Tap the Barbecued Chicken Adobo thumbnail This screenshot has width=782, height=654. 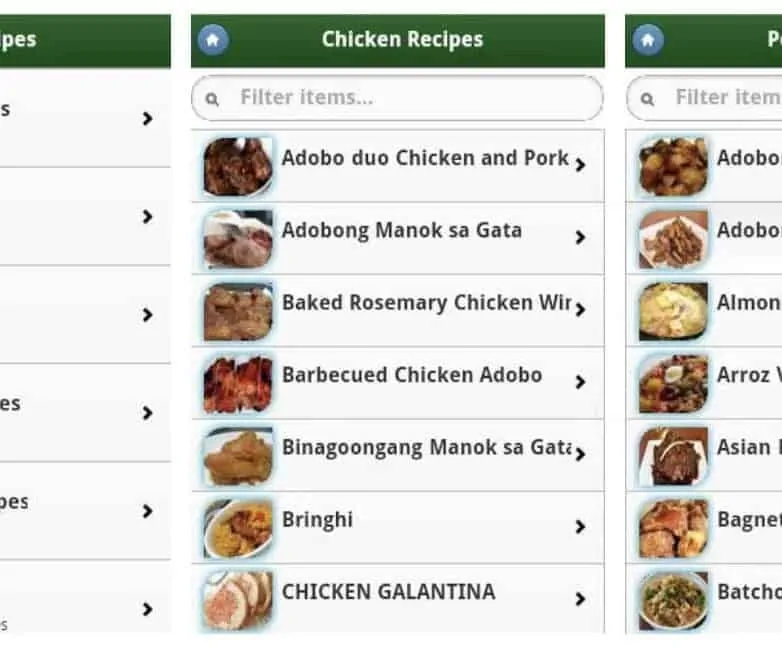click(x=238, y=384)
